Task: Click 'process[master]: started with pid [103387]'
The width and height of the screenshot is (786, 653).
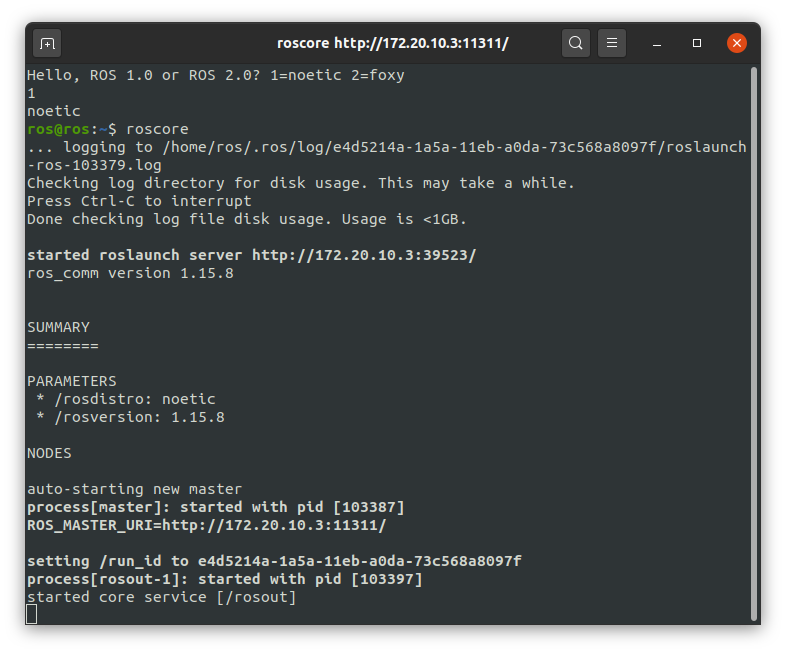Action: [216, 507]
